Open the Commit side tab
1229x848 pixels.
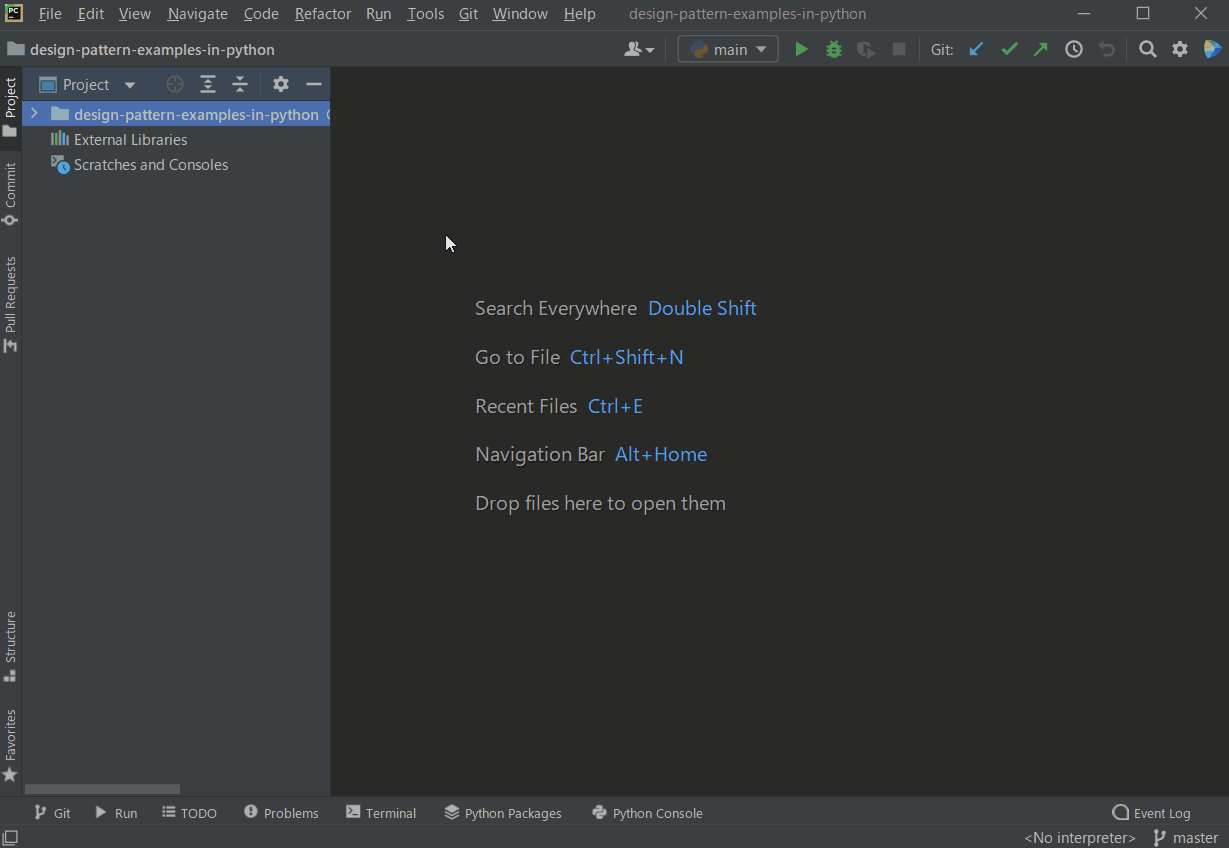pyautogui.click(x=10, y=194)
